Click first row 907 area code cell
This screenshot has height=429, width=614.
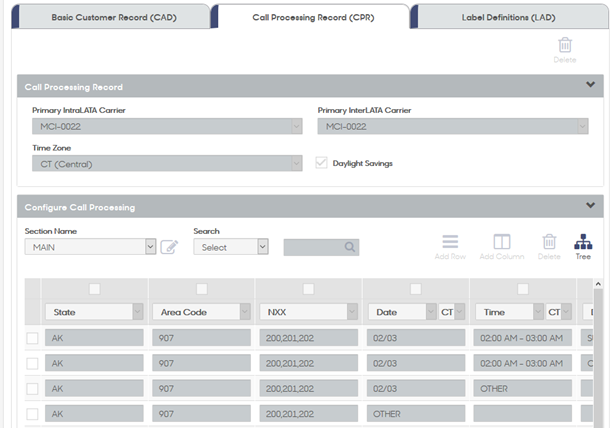[x=201, y=337]
